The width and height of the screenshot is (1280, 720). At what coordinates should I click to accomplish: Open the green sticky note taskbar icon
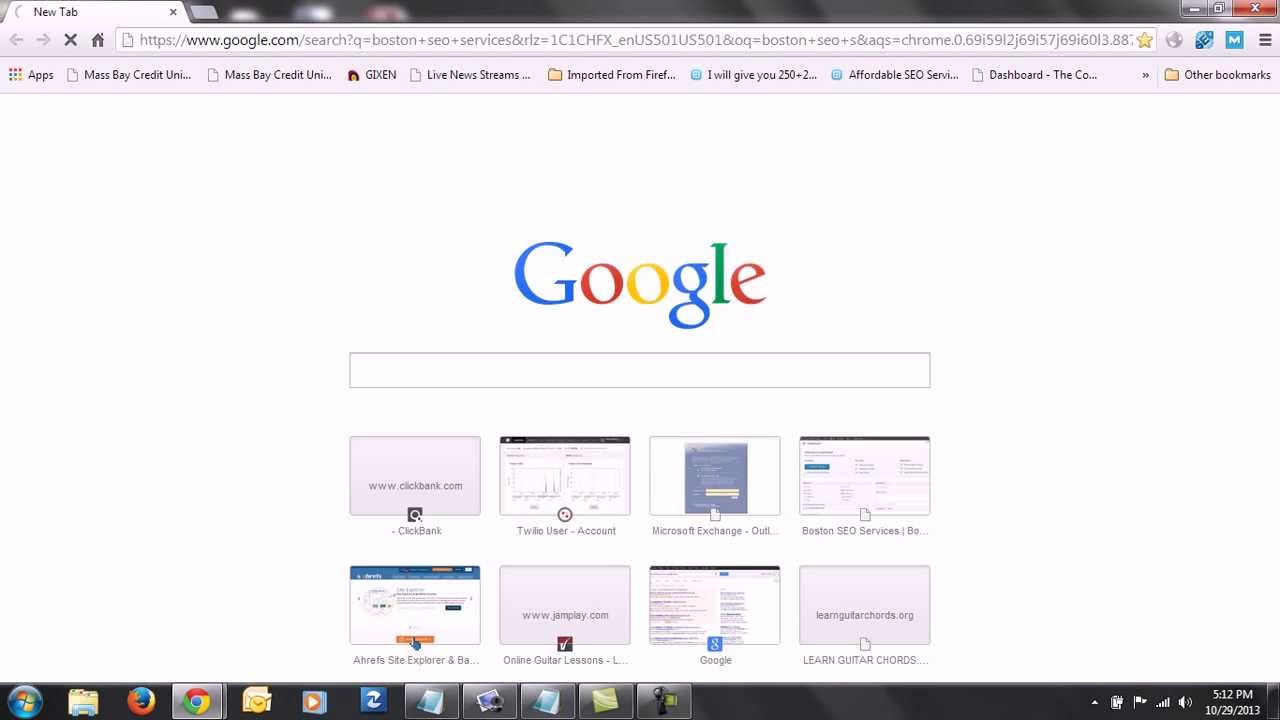605,702
